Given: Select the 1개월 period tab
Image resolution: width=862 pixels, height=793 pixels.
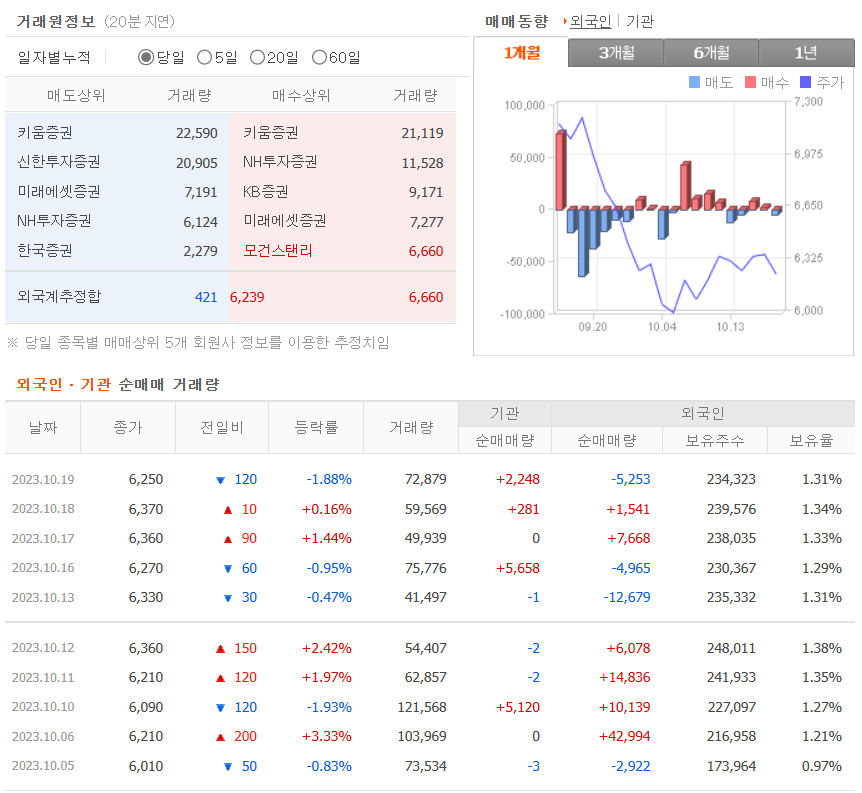Looking at the screenshot, I should pos(520,51).
